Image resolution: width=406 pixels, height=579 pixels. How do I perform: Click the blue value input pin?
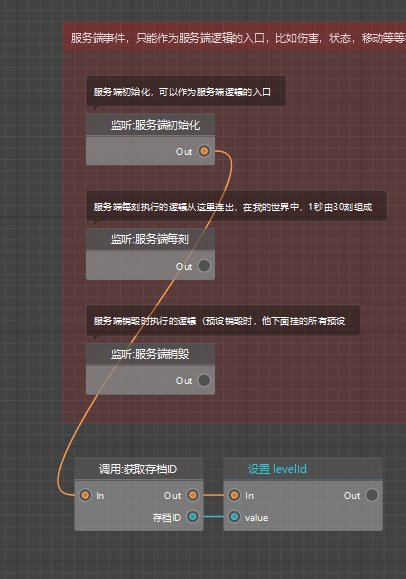(x=234, y=517)
